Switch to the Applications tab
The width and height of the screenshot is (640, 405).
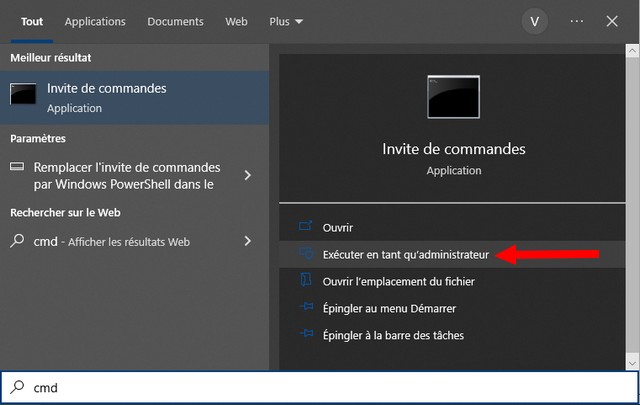tap(95, 21)
